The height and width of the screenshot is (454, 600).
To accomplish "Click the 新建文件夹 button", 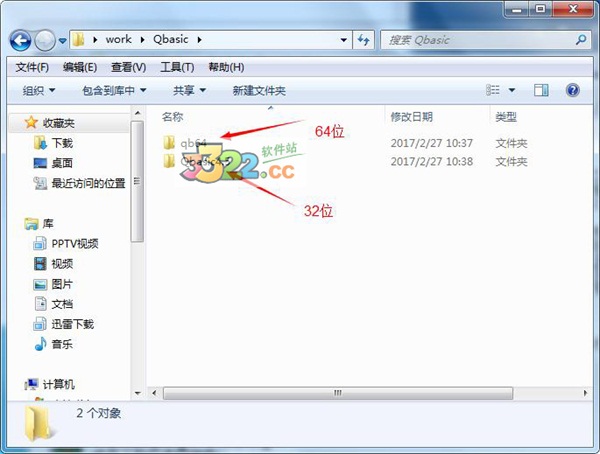I will point(259,91).
